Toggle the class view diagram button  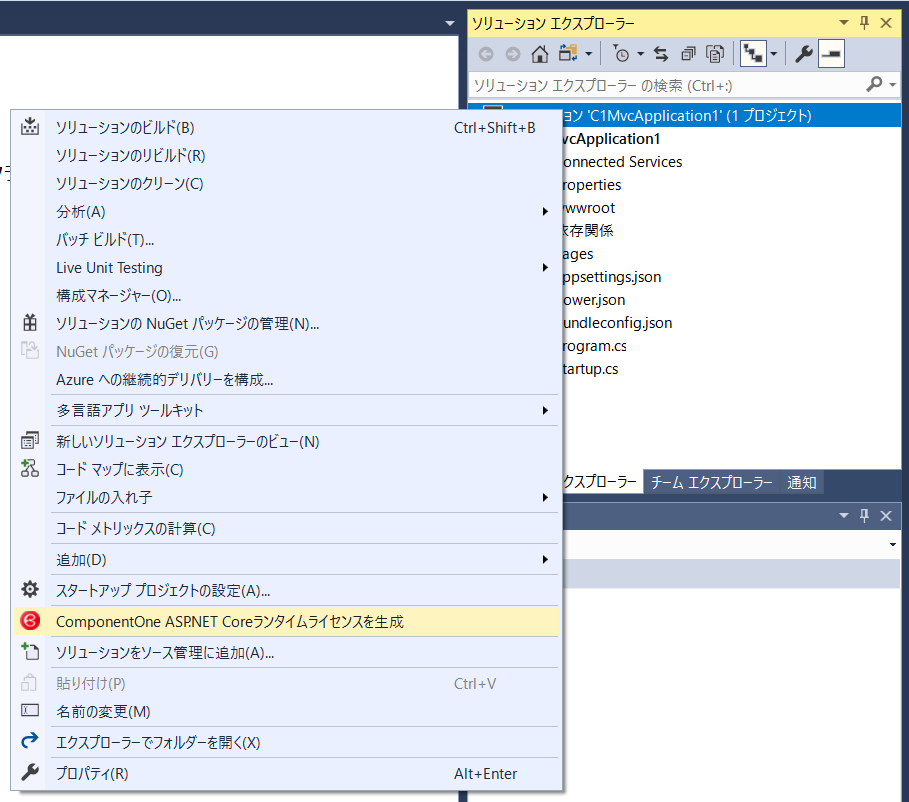click(753, 54)
